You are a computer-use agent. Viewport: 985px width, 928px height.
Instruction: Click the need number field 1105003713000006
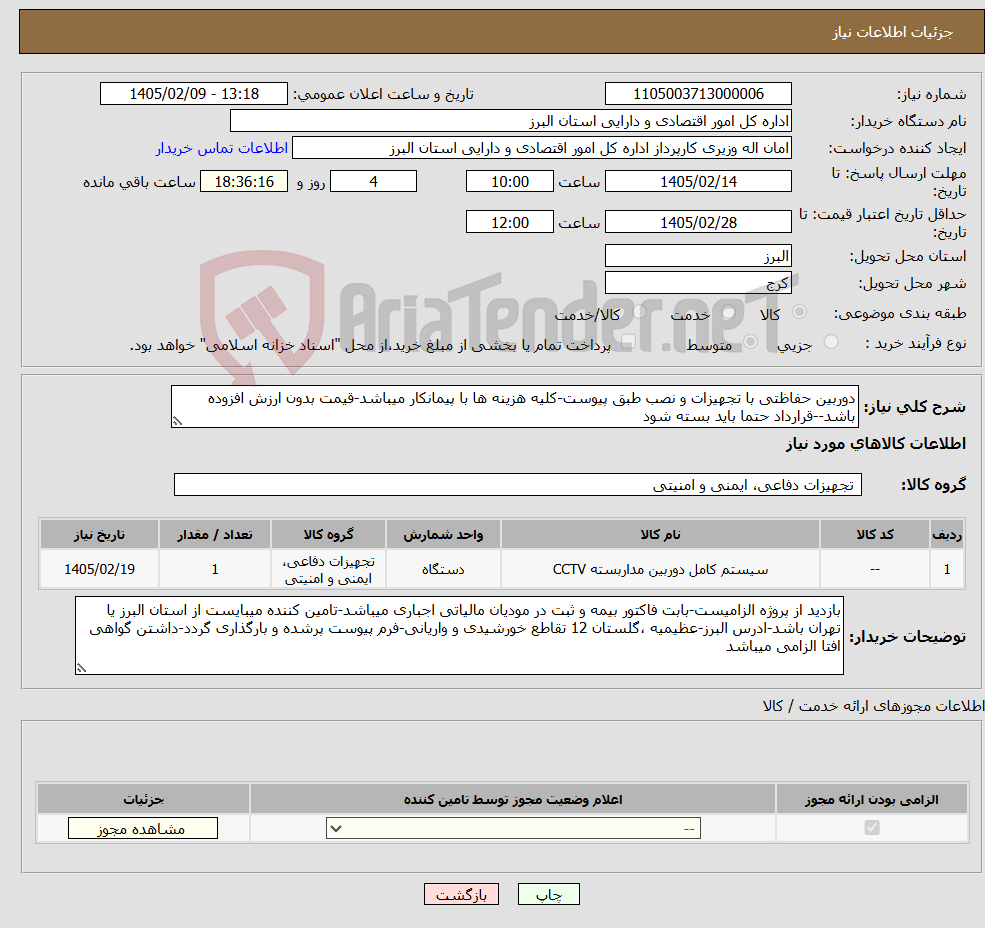(698, 94)
